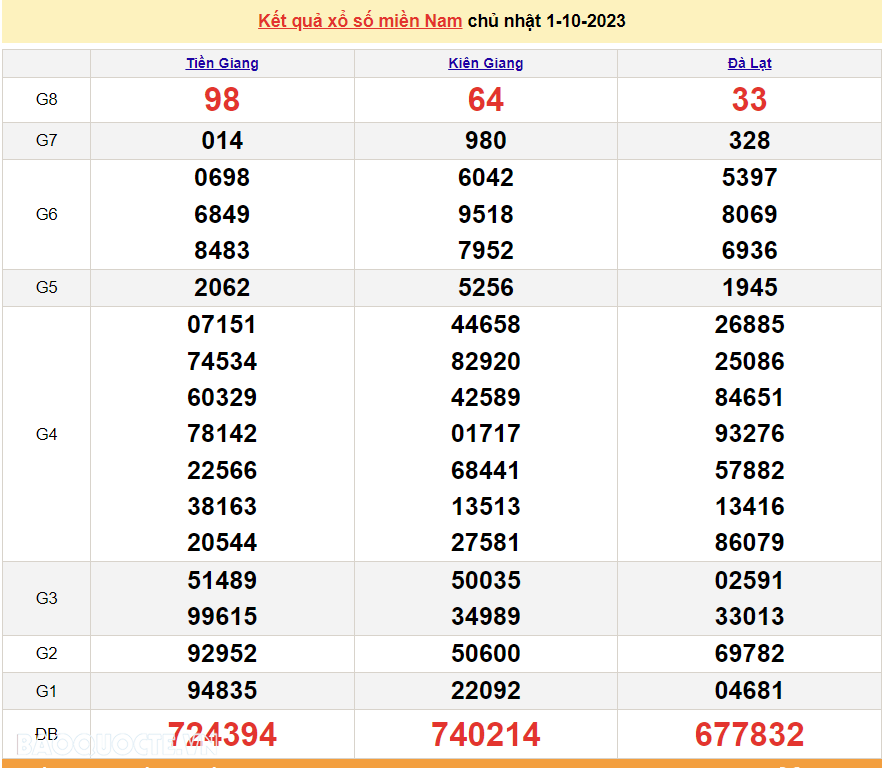Select jackpot number 677832
This screenshot has width=883, height=768.
[749, 735]
